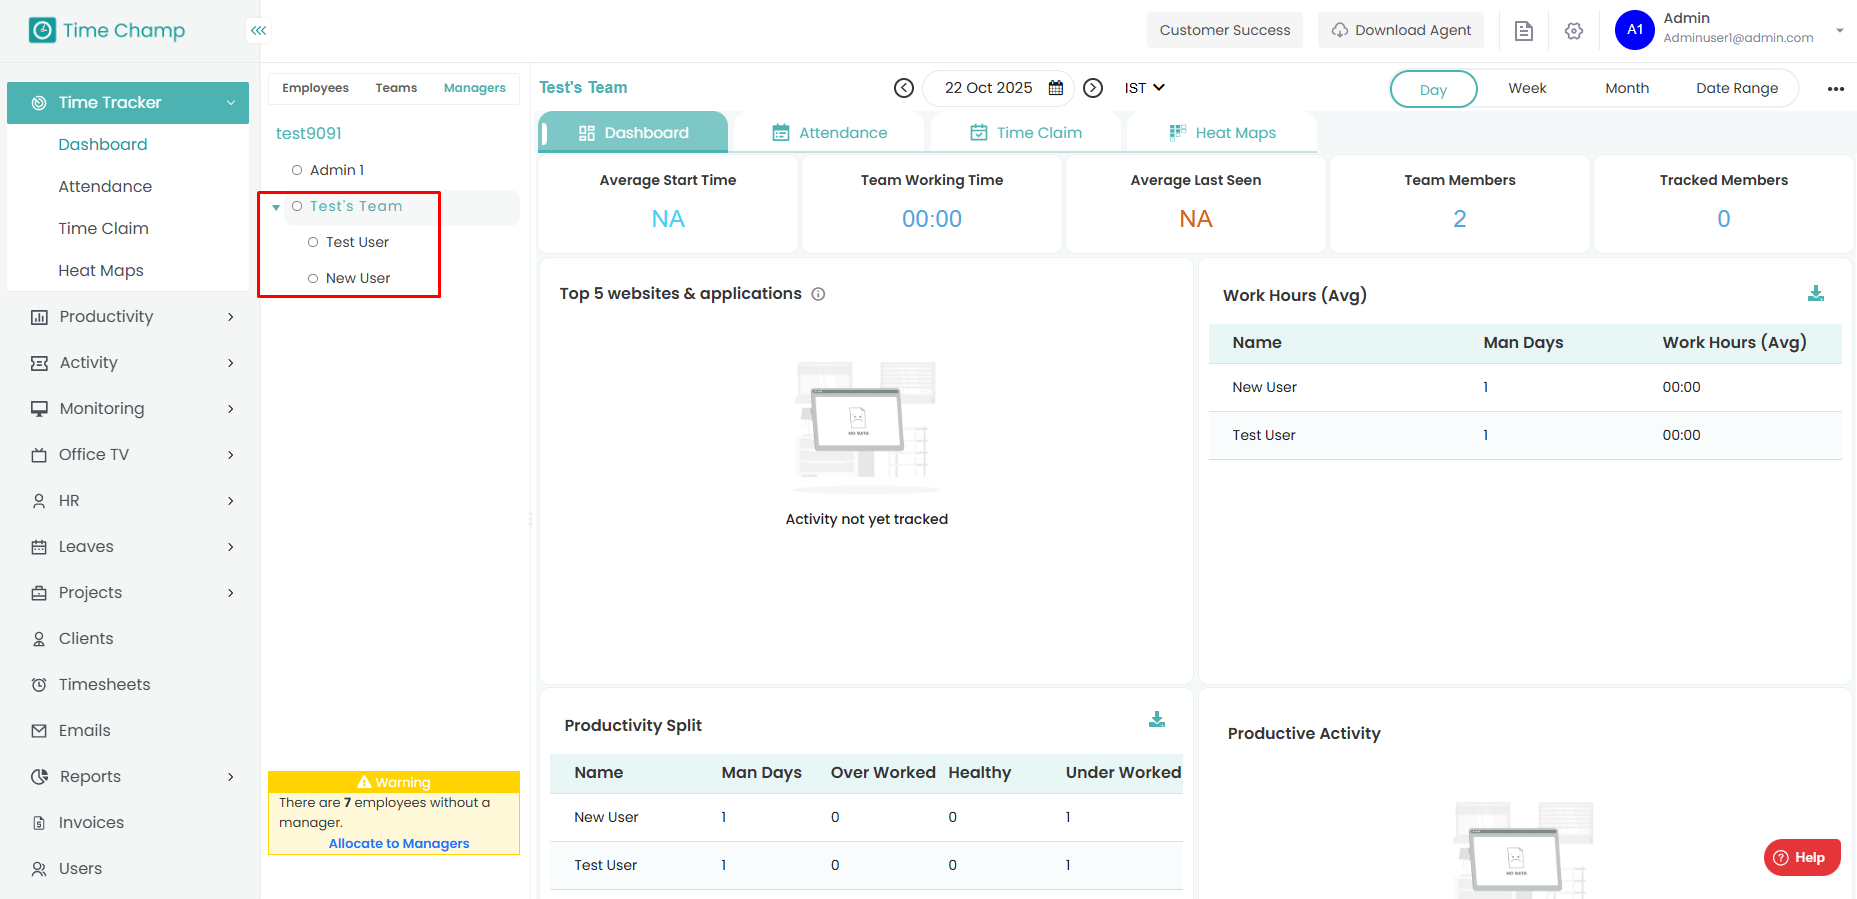Switch to the Heat Maps tab

(x=1222, y=133)
